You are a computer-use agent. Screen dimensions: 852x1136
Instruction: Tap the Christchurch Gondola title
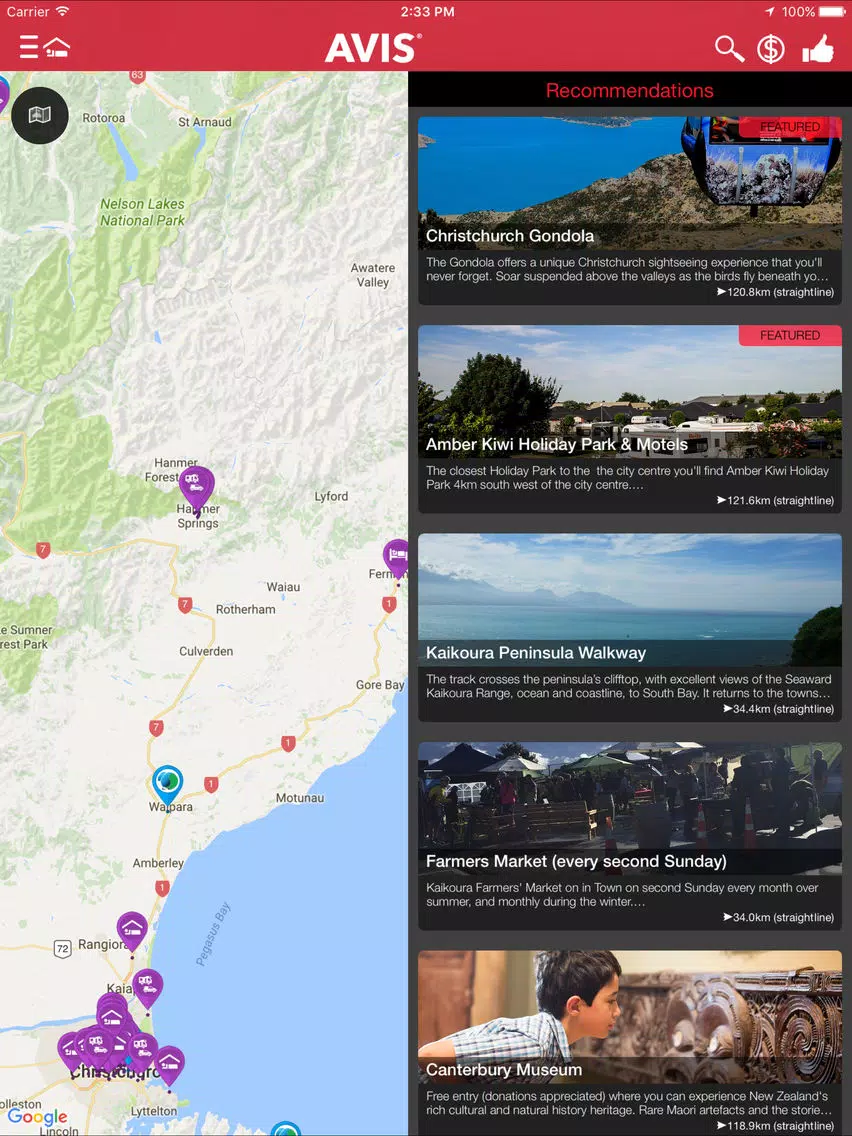coord(510,236)
